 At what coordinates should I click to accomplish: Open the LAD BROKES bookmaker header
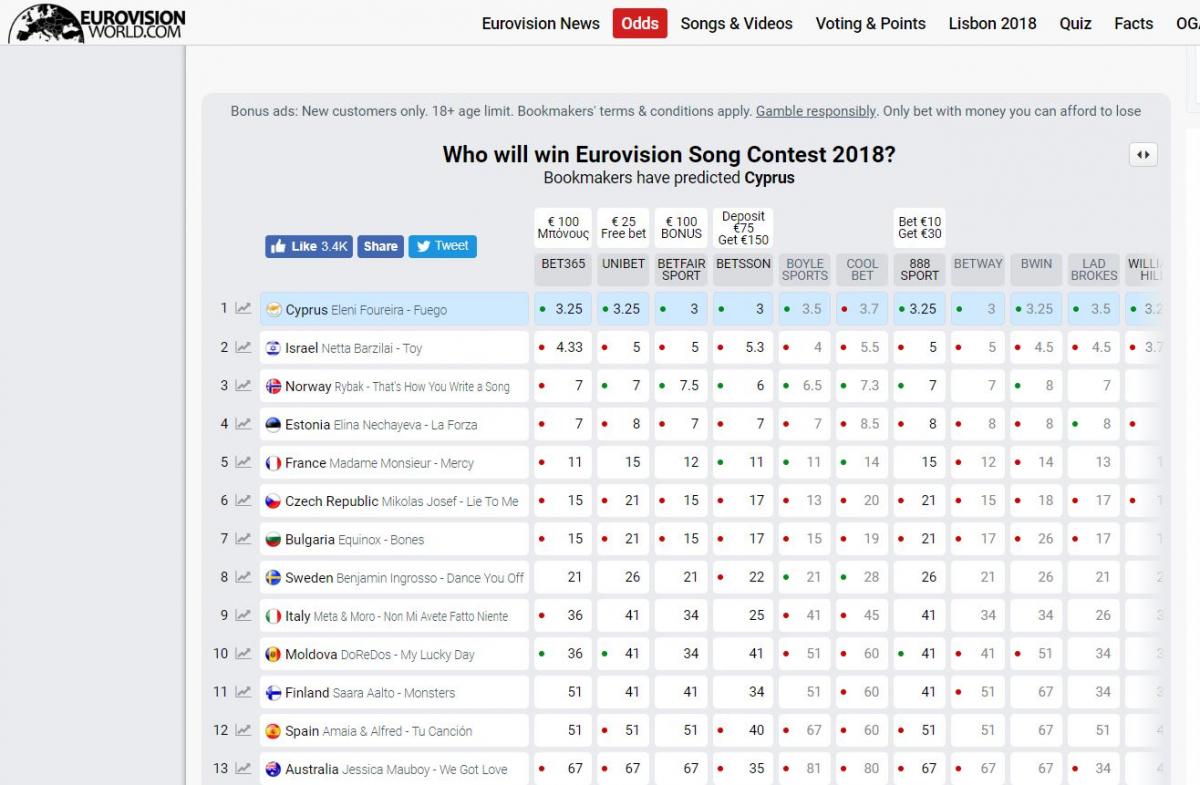click(1094, 270)
